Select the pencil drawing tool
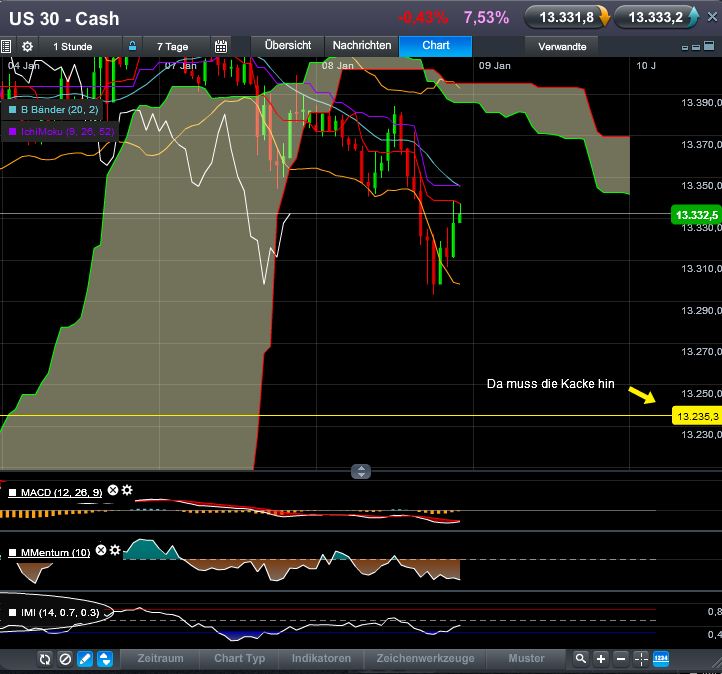The height and width of the screenshot is (674, 722). coord(85,659)
